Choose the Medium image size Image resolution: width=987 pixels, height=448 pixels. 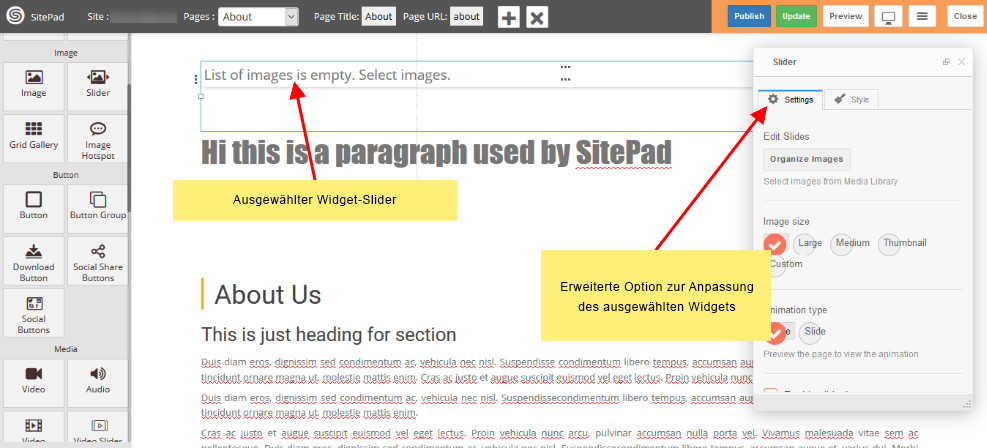850,244
